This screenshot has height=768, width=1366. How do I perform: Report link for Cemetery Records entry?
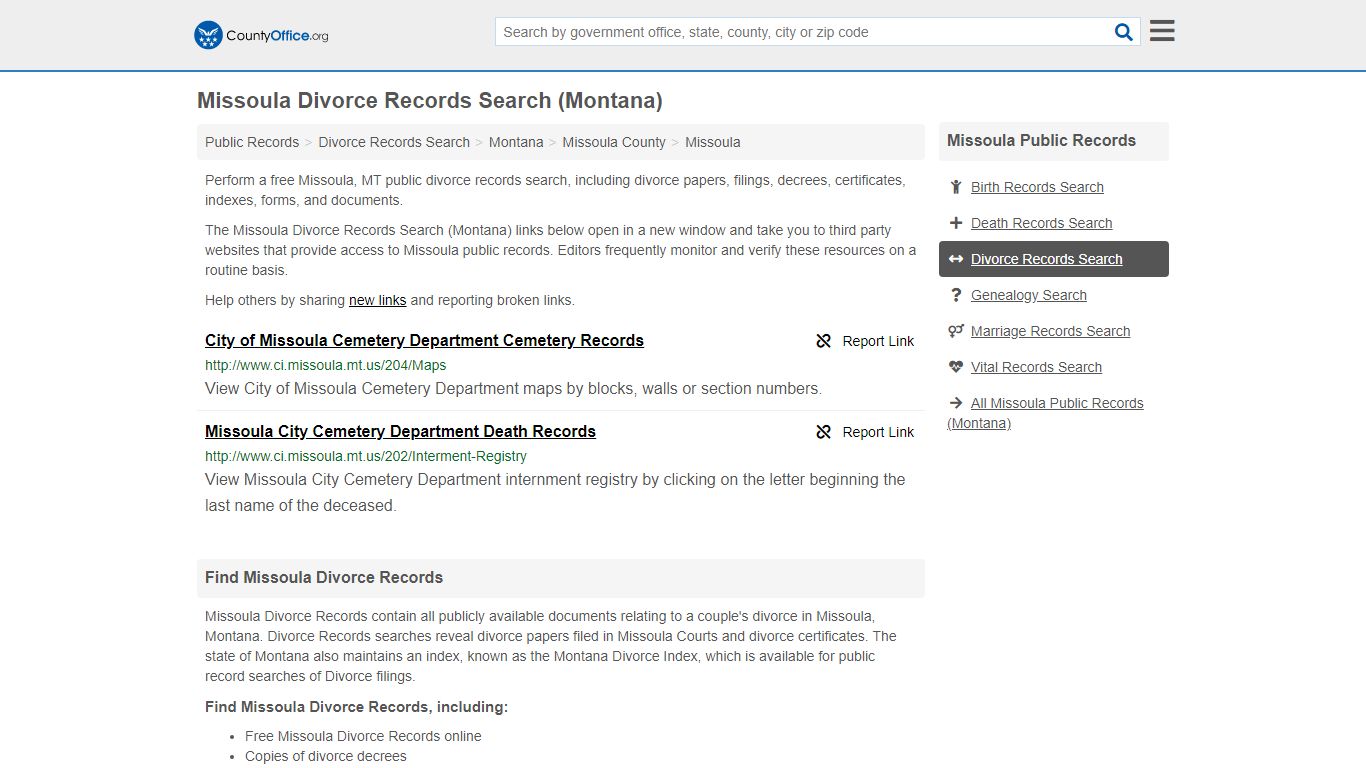click(878, 341)
